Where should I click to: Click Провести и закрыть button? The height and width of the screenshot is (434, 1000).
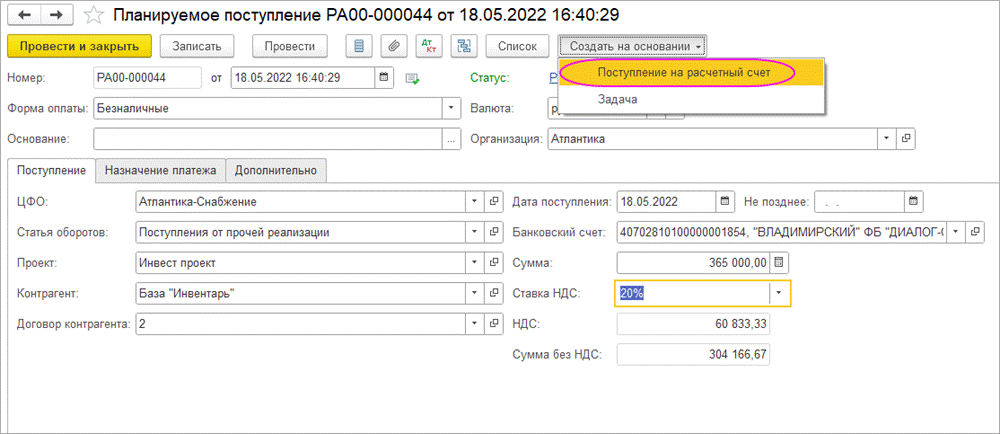coord(79,46)
